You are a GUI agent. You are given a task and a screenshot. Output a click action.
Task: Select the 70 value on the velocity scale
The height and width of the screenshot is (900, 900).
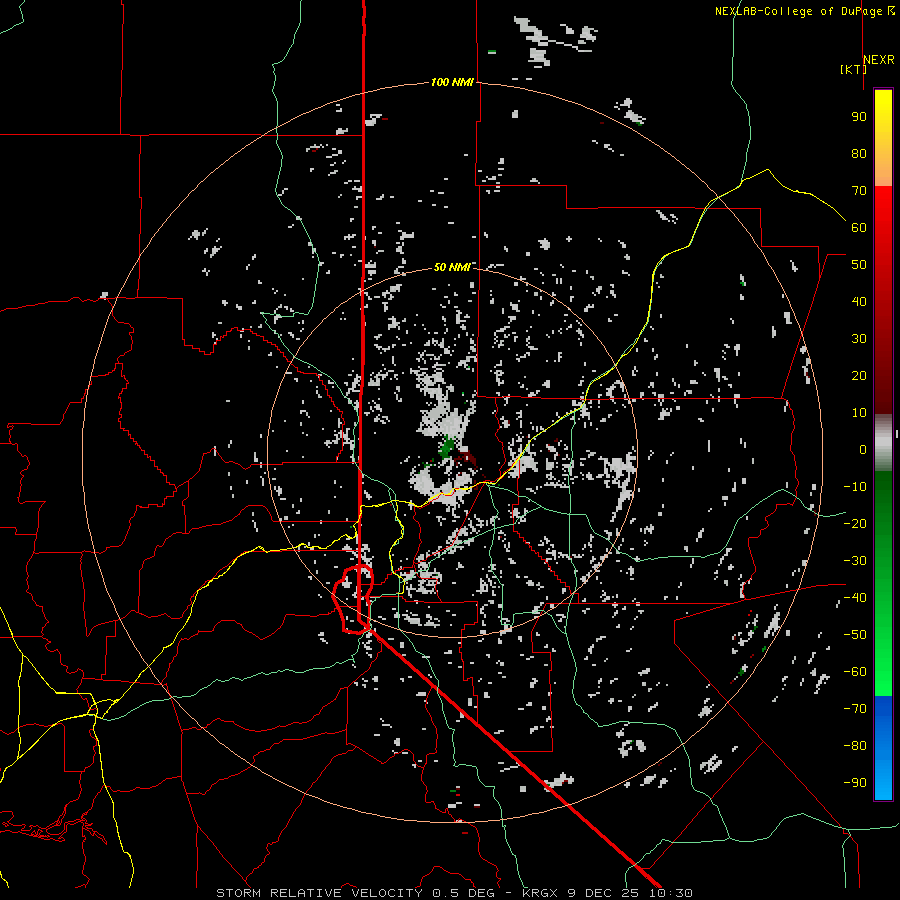[x=859, y=191]
